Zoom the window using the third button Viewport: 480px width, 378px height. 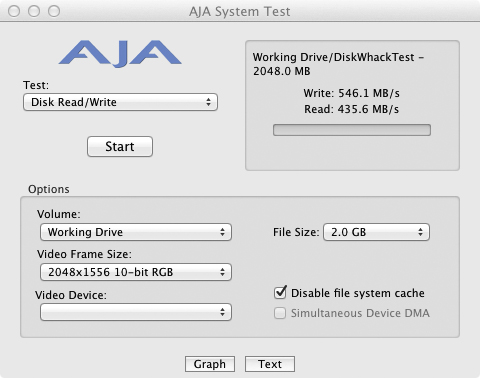54,11
